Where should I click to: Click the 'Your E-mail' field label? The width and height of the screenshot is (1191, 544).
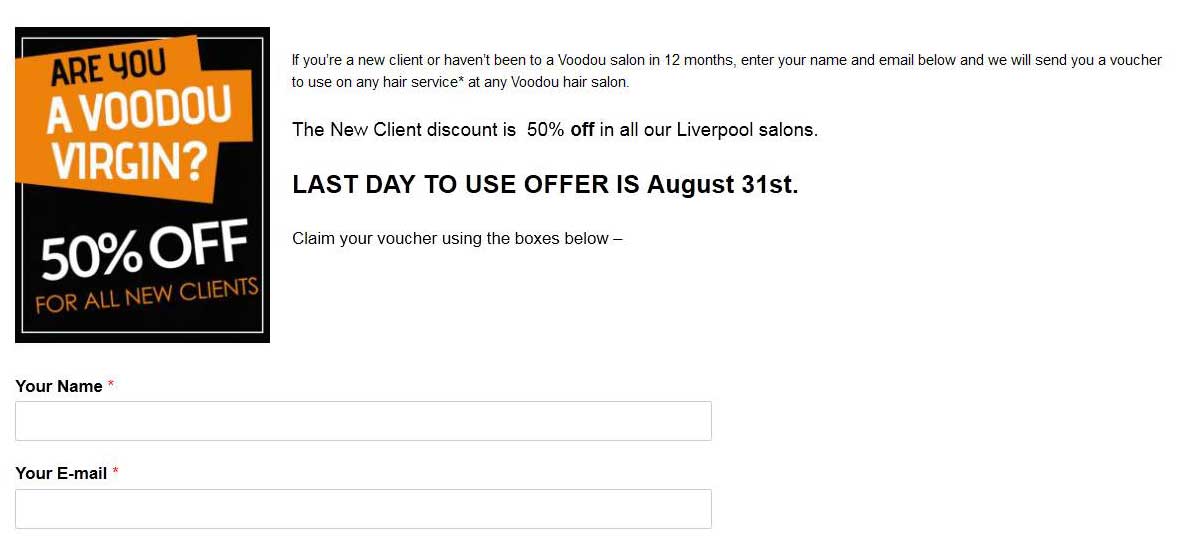[61, 473]
